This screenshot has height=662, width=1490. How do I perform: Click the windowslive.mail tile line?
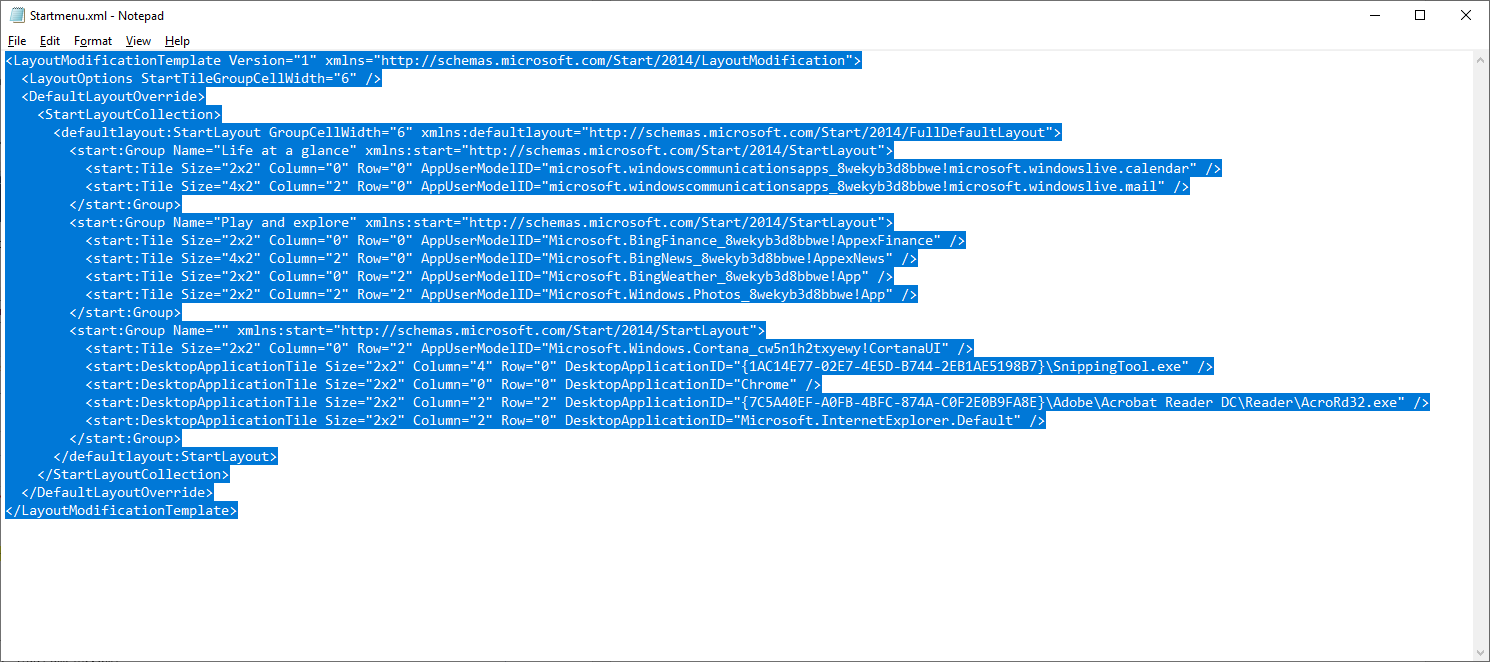(x=637, y=187)
